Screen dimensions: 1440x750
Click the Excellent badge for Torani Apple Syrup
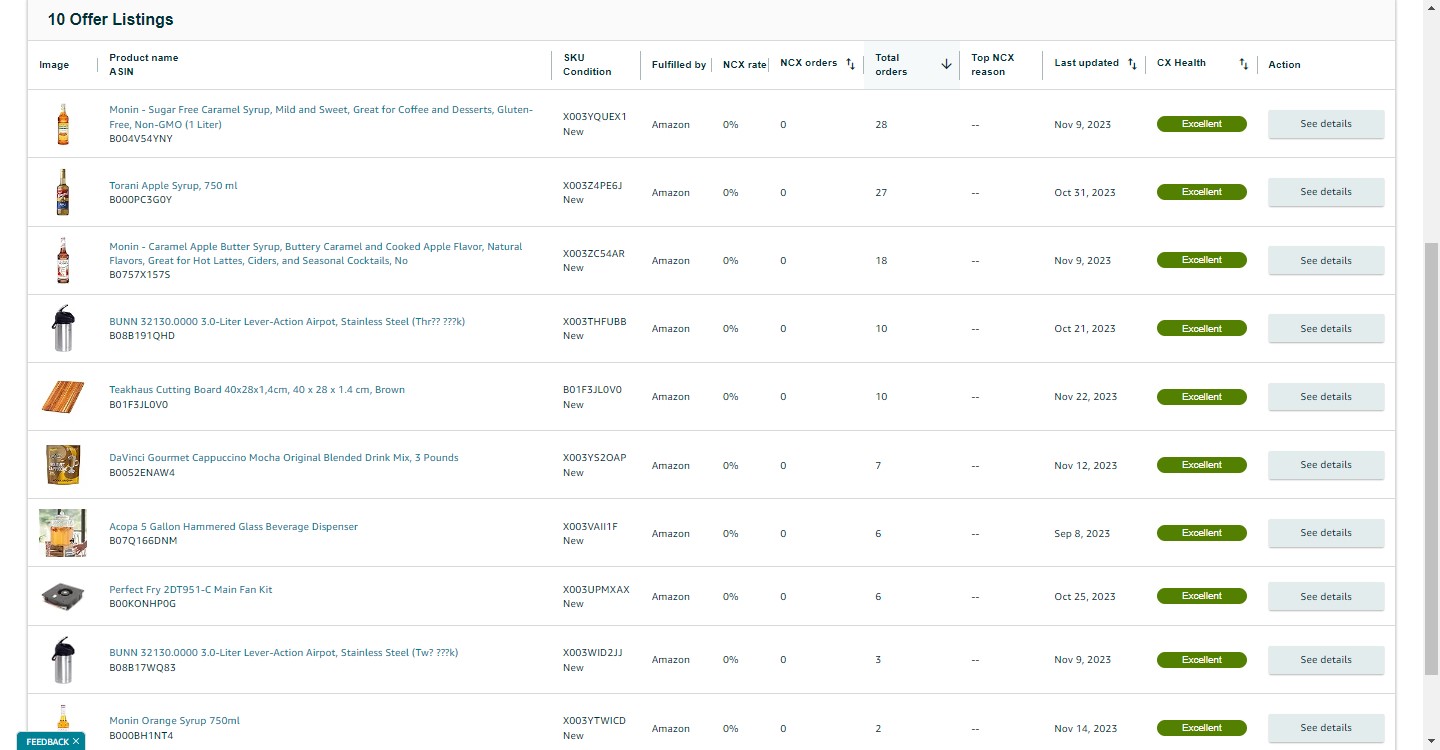(1202, 192)
